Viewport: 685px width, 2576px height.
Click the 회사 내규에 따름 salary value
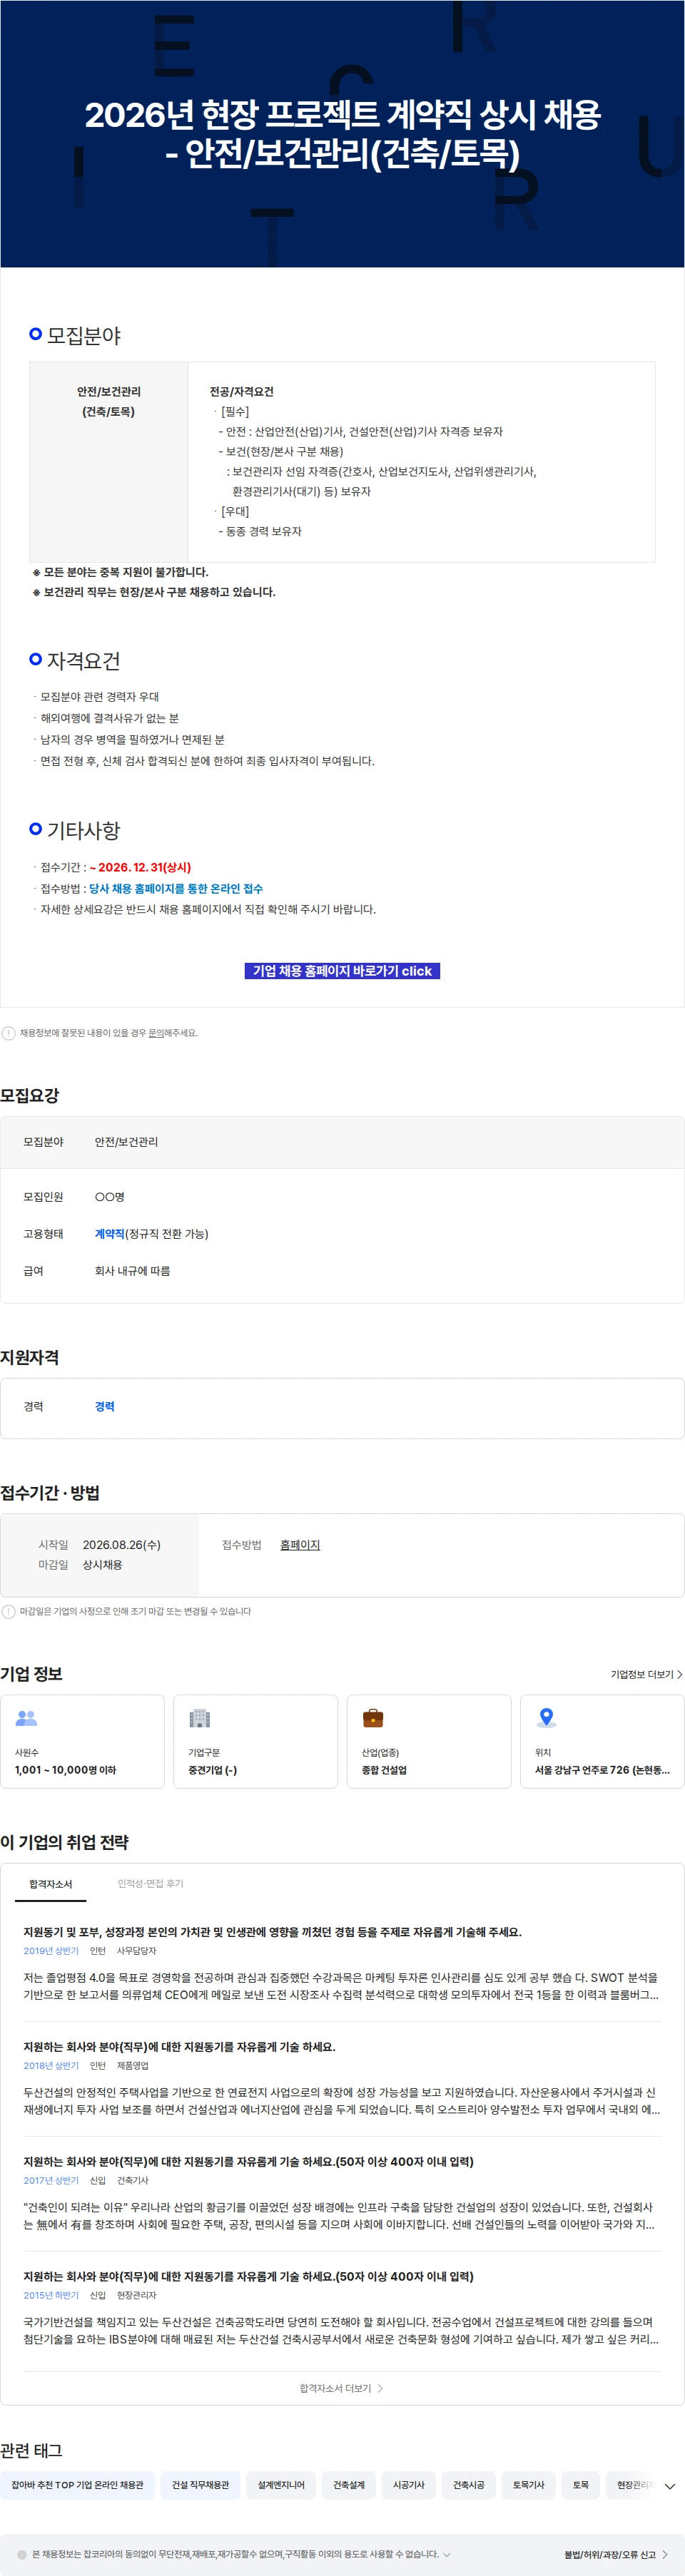[x=132, y=1271]
